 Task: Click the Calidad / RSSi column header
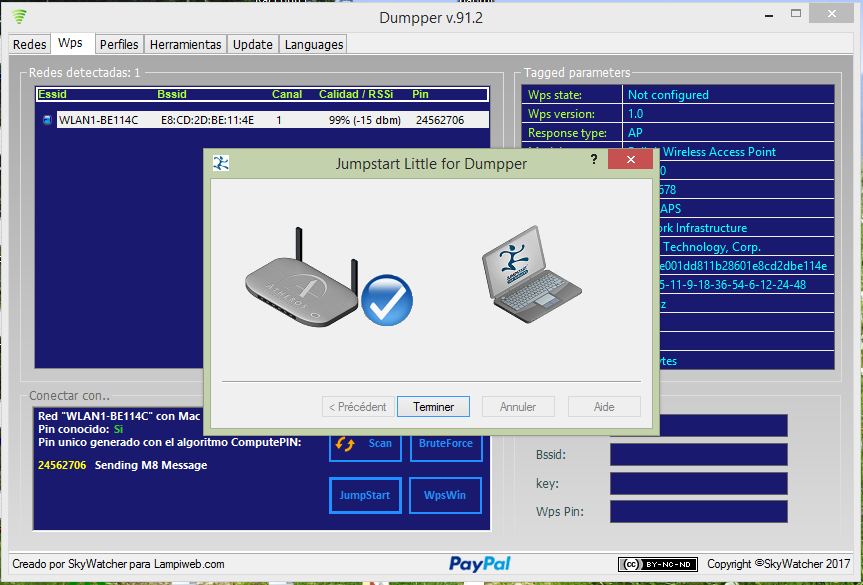pos(356,94)
